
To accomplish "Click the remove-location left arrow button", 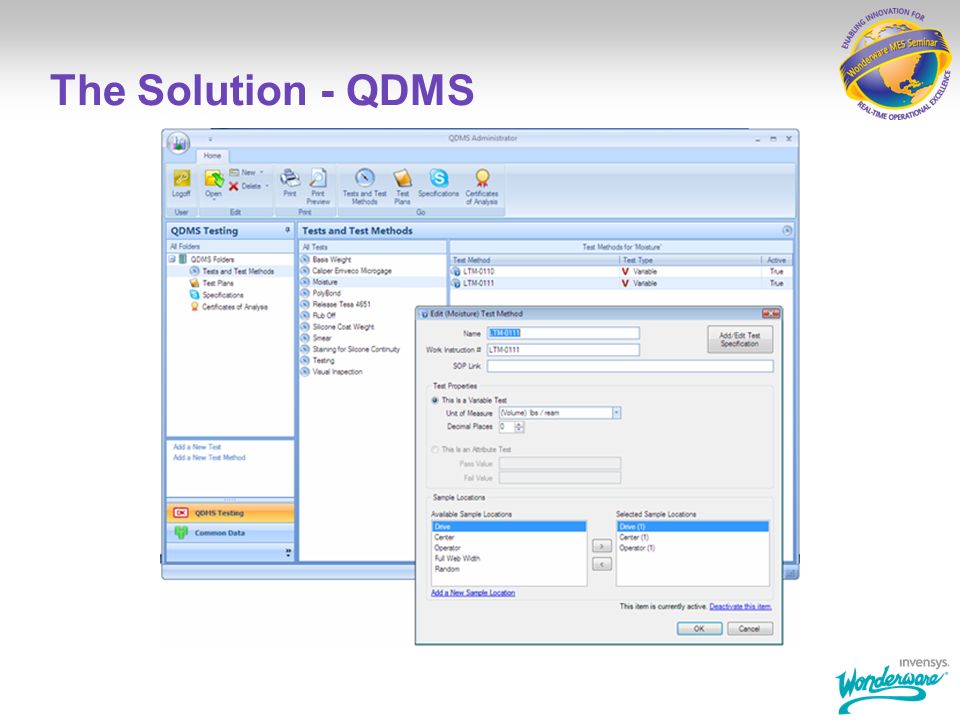I will 602,564.
